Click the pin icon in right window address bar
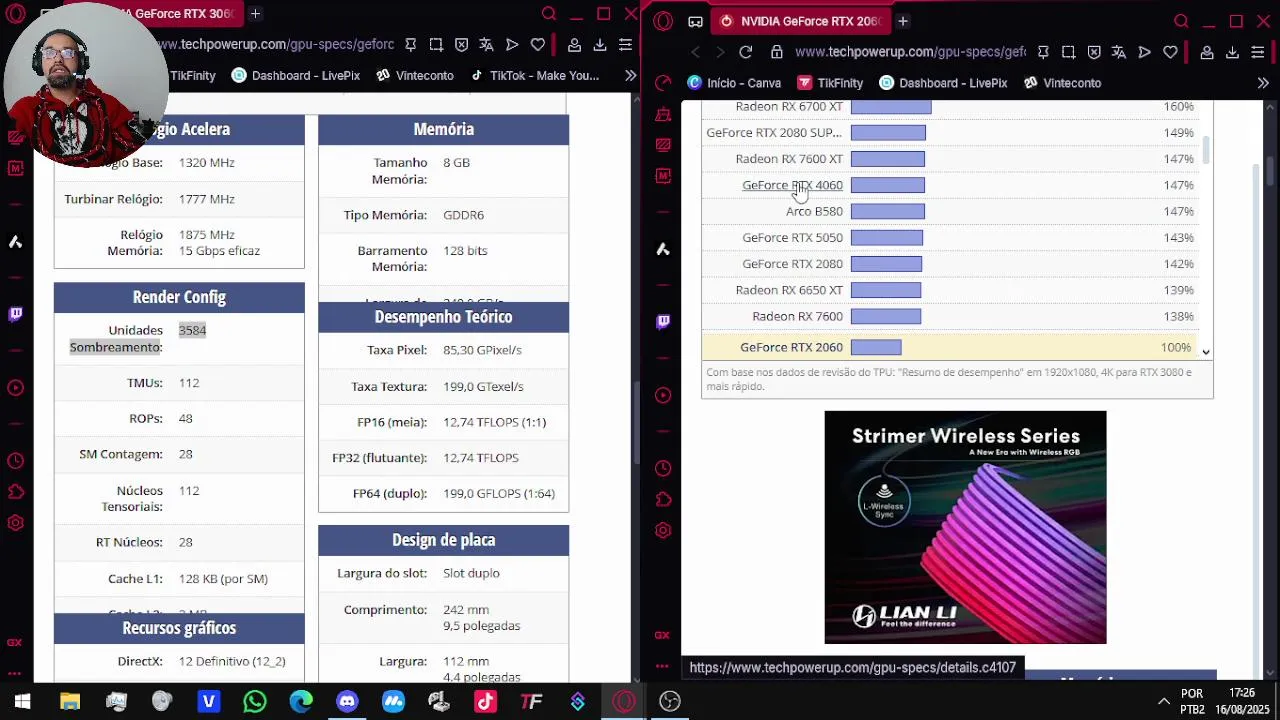 point(1043,52)
